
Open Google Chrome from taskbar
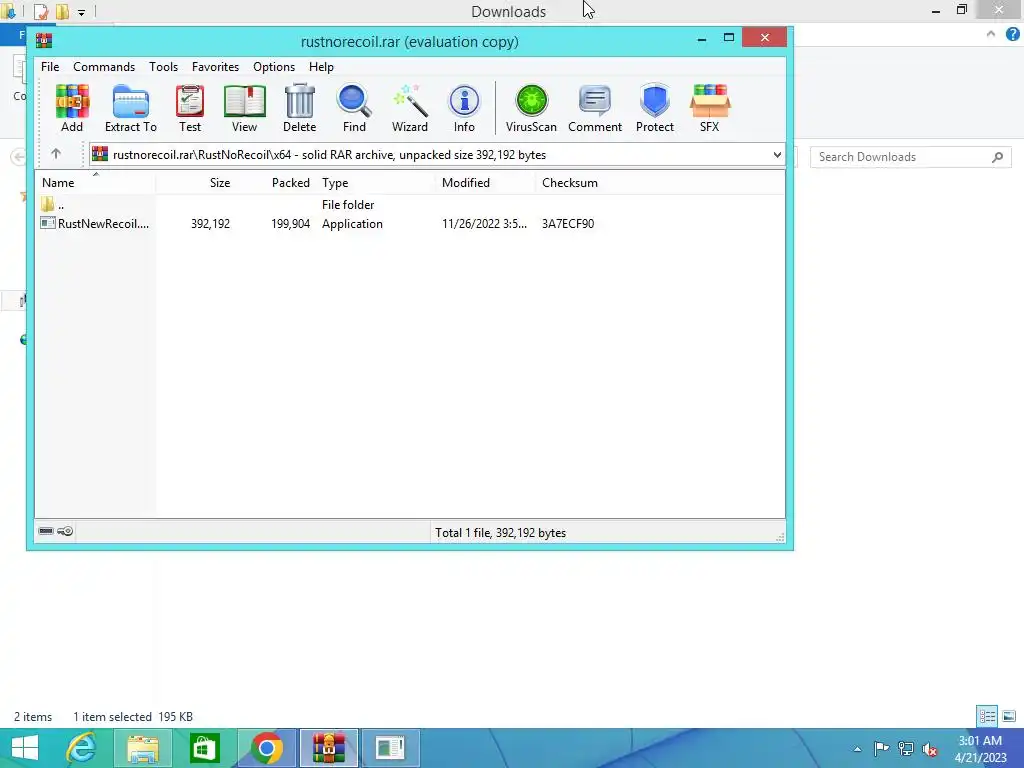click(266, 748)
